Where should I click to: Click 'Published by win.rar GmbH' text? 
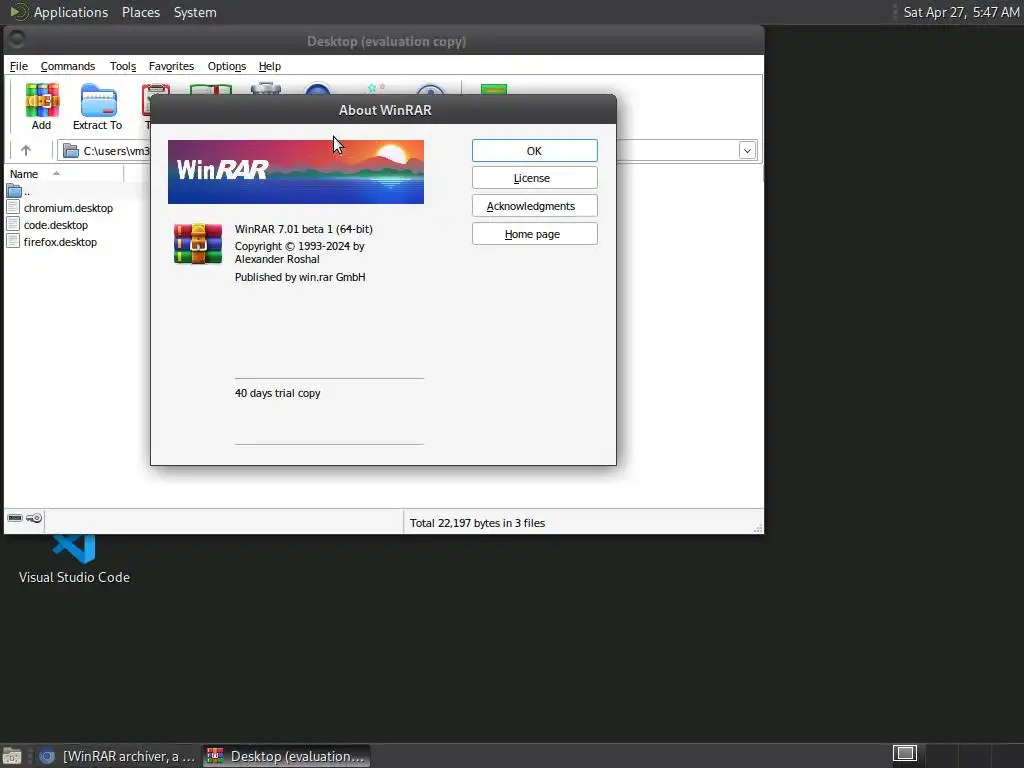300,277
